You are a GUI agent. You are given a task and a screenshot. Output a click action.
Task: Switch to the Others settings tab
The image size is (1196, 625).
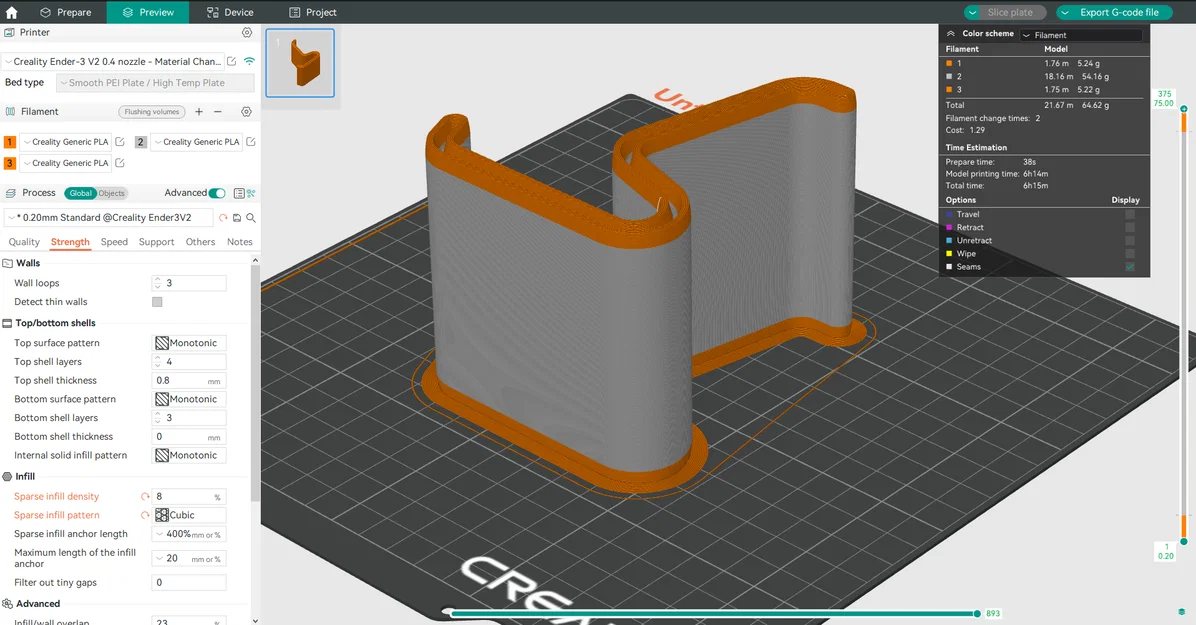click(201, 242)
